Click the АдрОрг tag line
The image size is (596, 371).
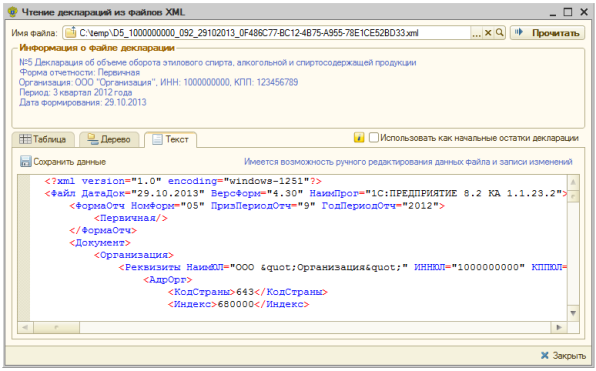pyautogui.click(x=168, y=279)
